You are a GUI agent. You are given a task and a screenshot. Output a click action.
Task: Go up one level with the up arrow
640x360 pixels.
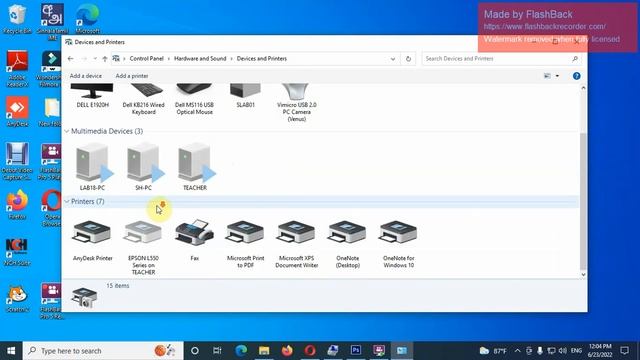coord(105,59)
